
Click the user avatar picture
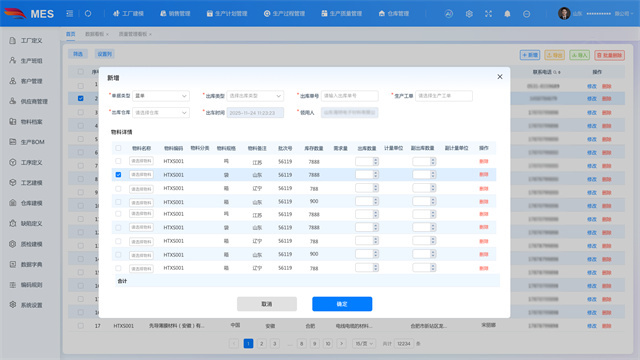point(564,13)
